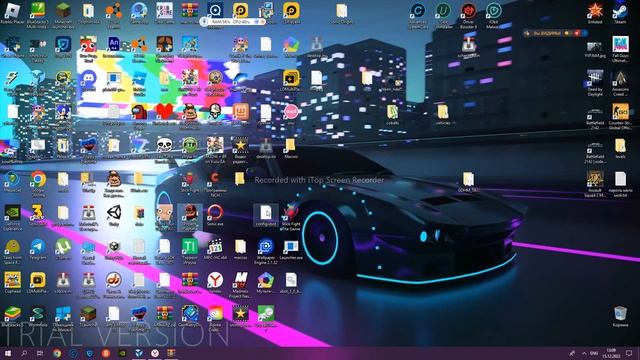This screenshot has width=640, height=360.
Task: Select the Launcher.exe desktop icon
Action: pyautogui.click(x=291, y=247)
